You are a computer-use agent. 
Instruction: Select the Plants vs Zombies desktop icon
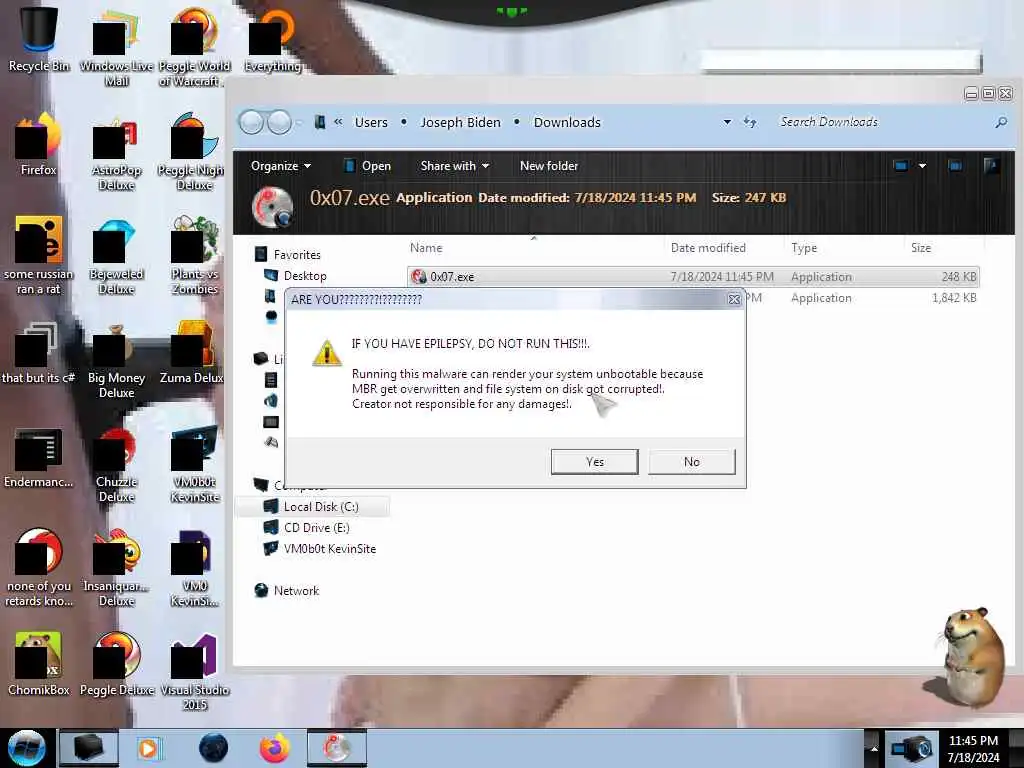(x=194, y=256)
